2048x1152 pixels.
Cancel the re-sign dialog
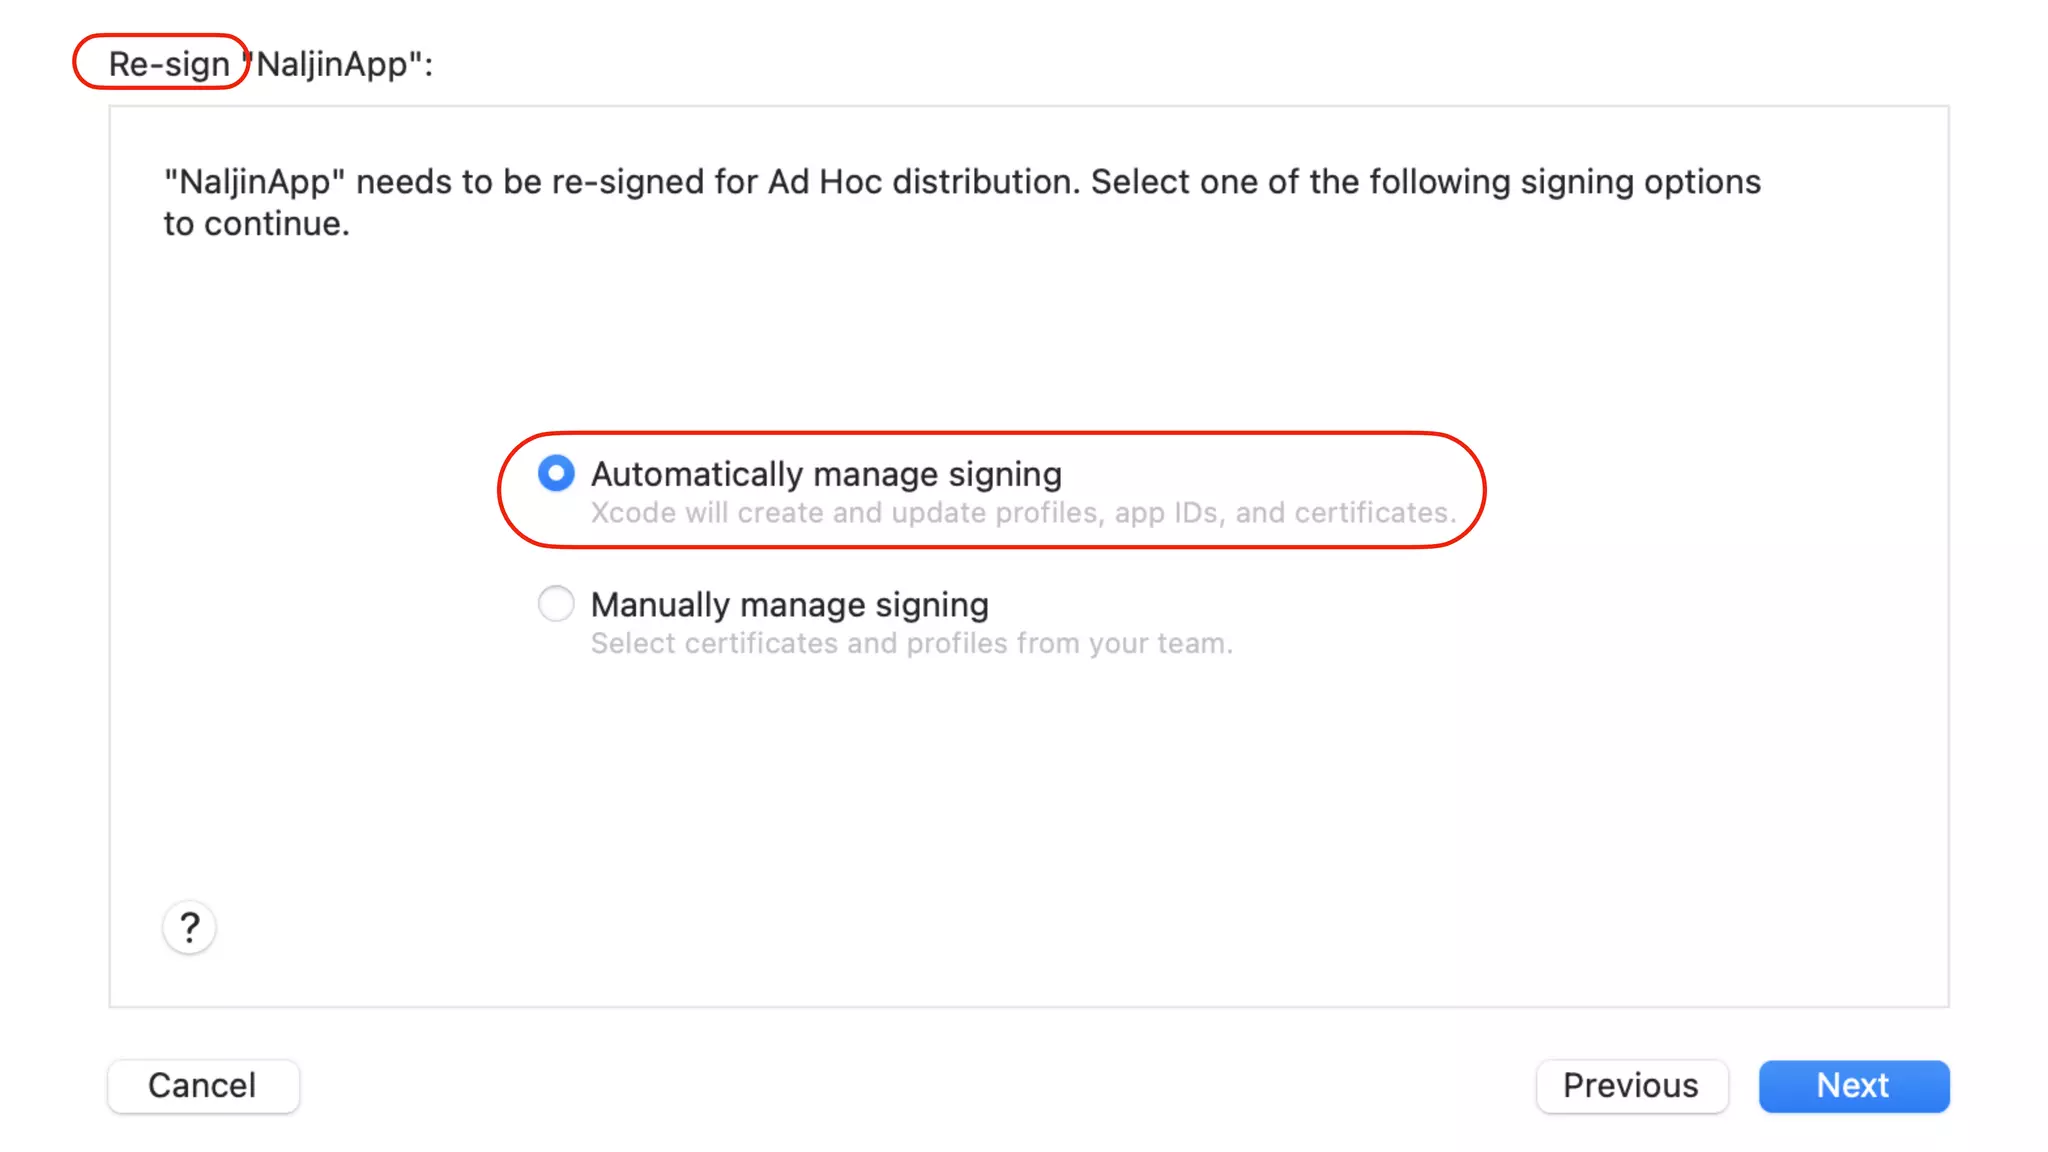click(x=203, y=1086)
